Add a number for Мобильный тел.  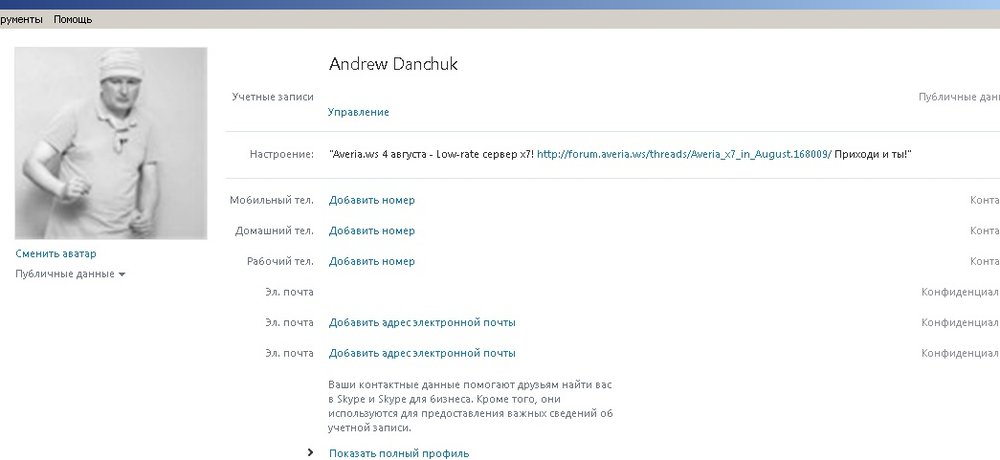pyautogui.click(x=371, y=200)
